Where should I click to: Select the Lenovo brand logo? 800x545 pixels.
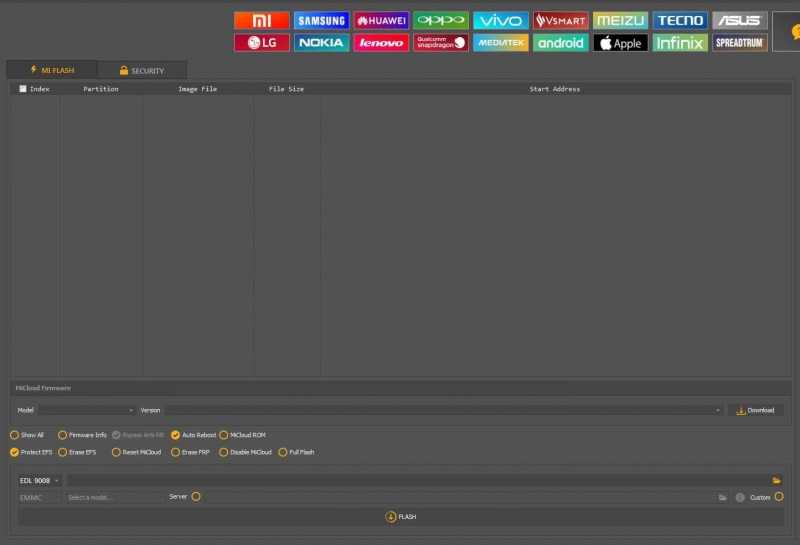tap(381, 43)
